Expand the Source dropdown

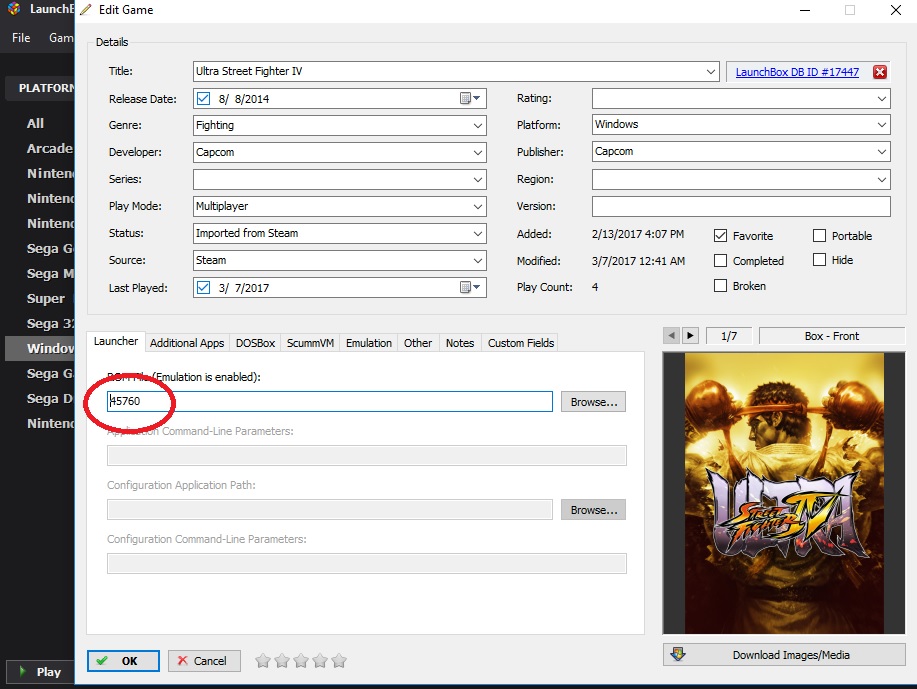coord(478,260)
